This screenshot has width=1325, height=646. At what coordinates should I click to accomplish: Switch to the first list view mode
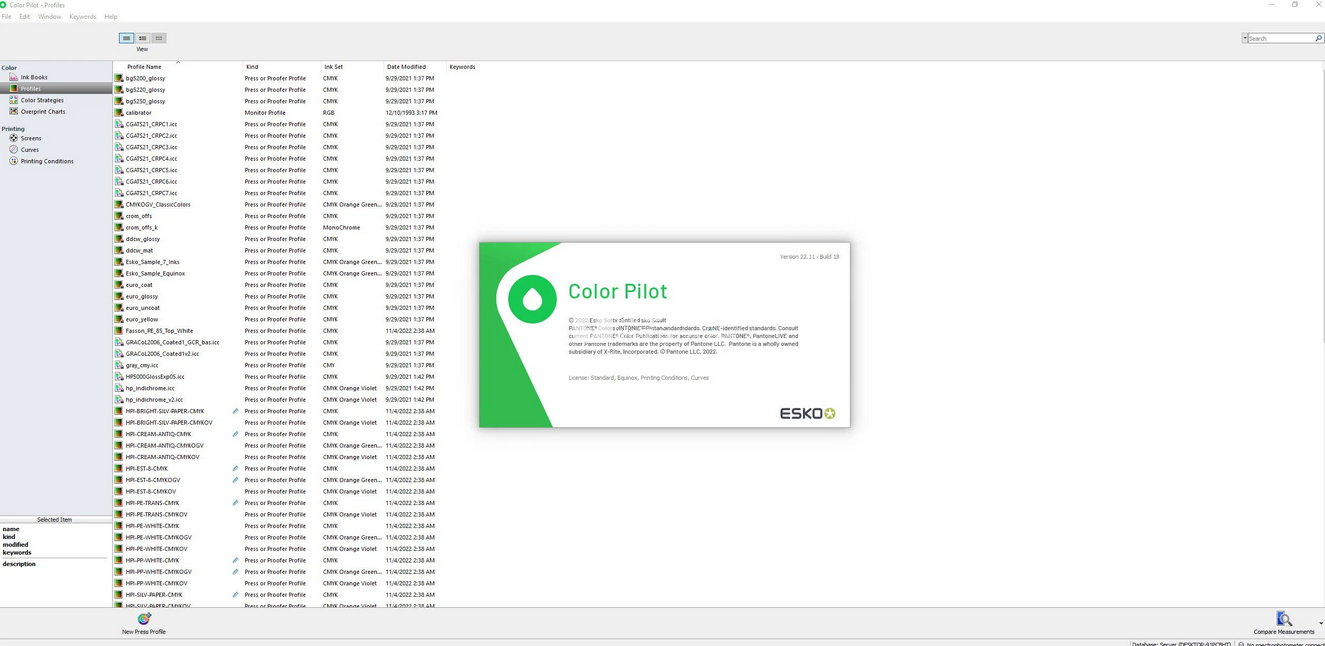pyautogui.click(x=126, y=38)
